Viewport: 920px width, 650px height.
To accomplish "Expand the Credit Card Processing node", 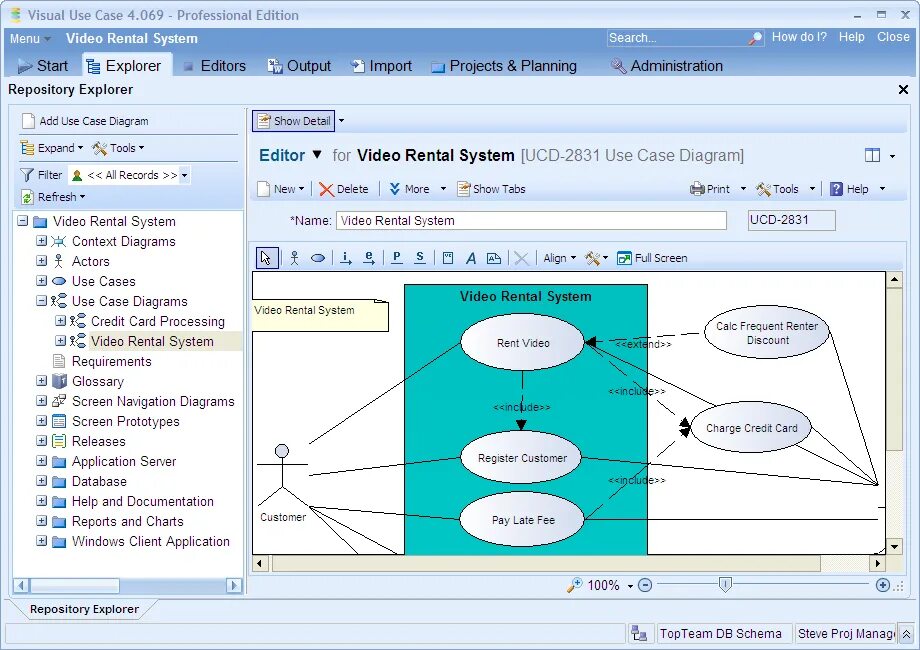I will [60, 320].
